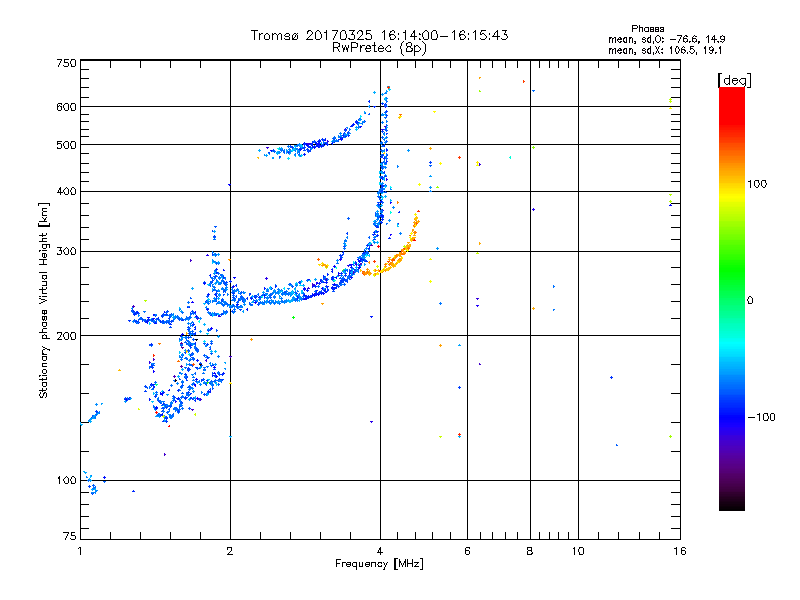This screenshot has width=800, height=600.
Task: Click "mean, sd,X: 106.5, 19.1" text
Action: click(665, 51)
